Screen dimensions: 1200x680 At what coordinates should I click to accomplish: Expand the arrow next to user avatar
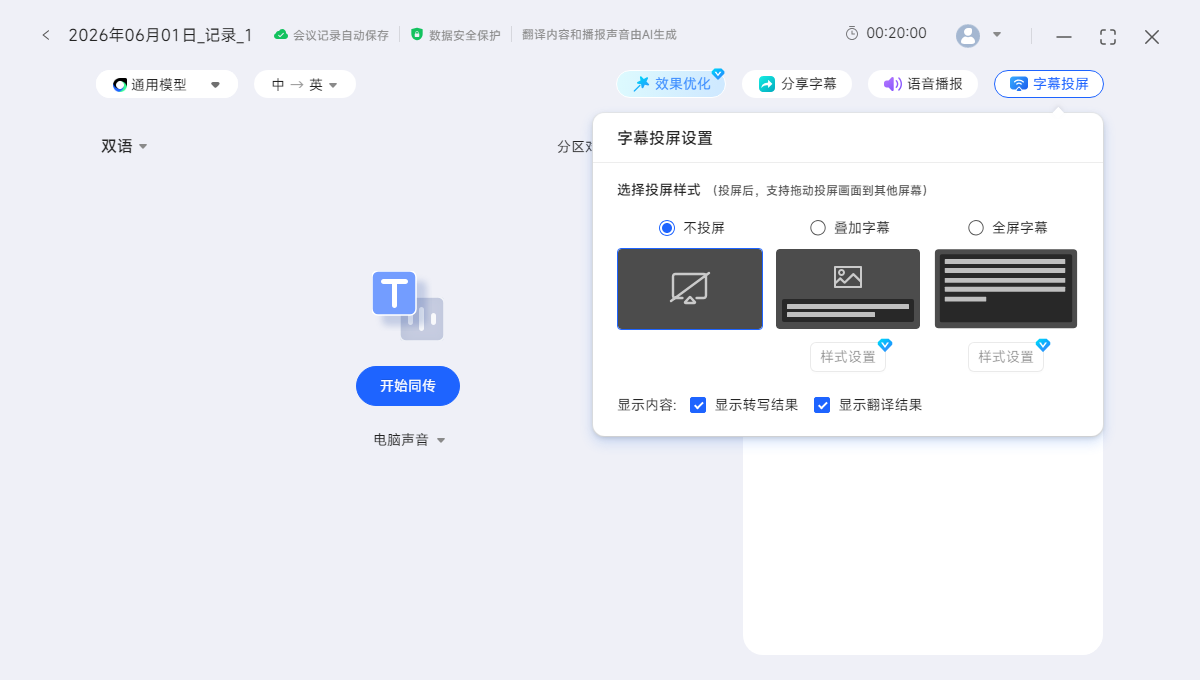coord(997,35)
